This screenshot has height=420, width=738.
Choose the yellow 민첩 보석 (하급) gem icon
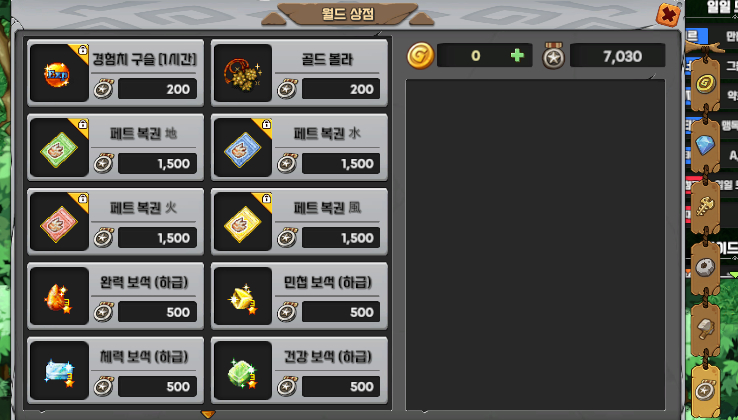(x=243, y=296)
